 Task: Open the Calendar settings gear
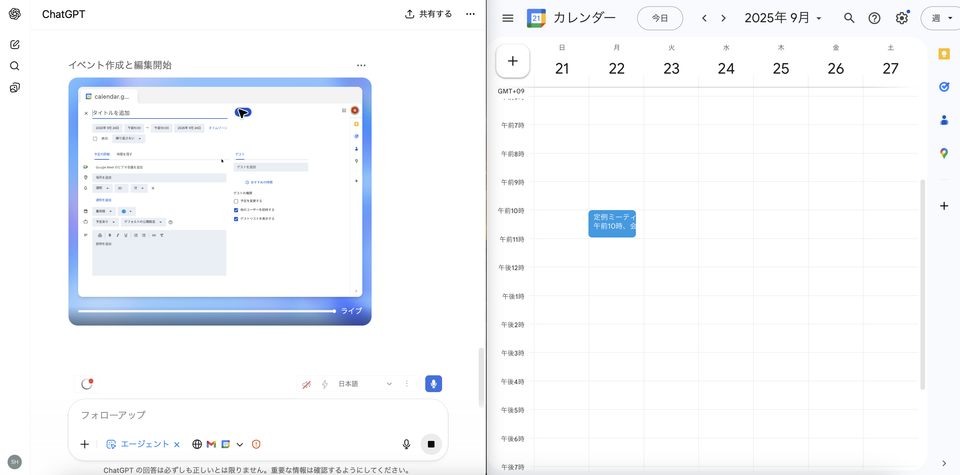pos(901,18)
